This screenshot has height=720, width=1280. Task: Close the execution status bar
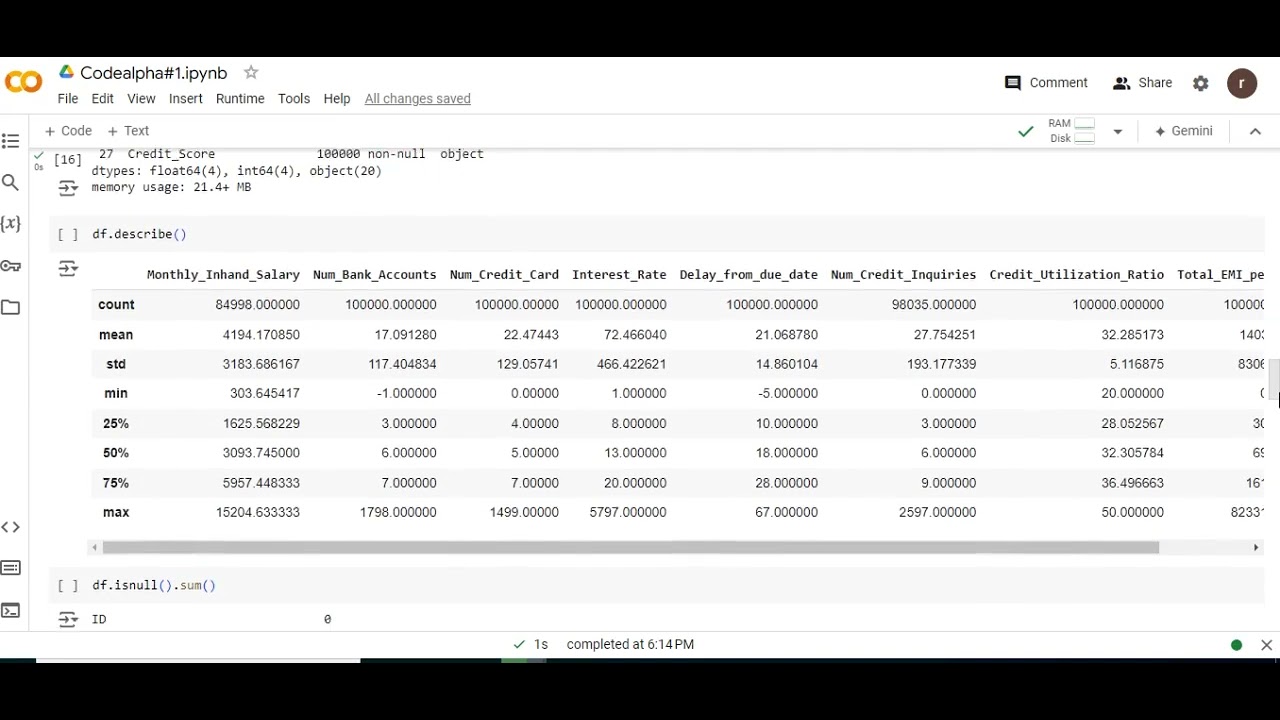coord(1266,645)
